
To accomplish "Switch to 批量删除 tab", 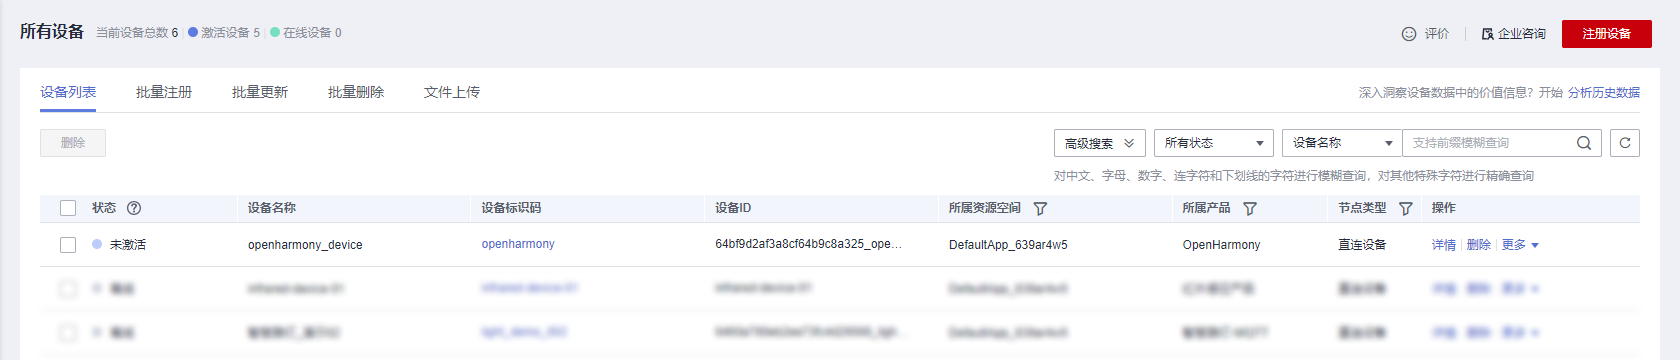I will tap(356, 92).
